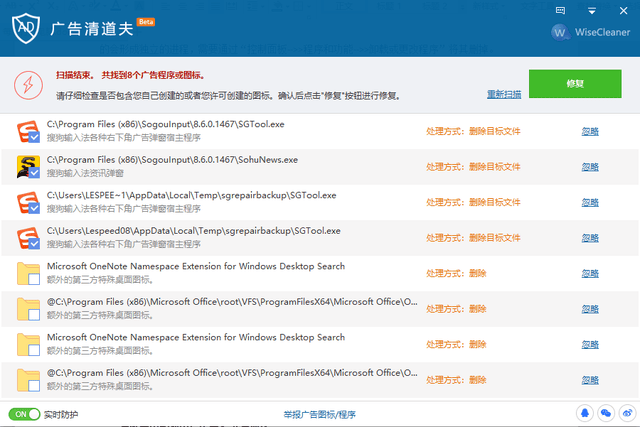
Task: Click 忽略 for Program Files SGTool.exe
Action: pos(590,131)
